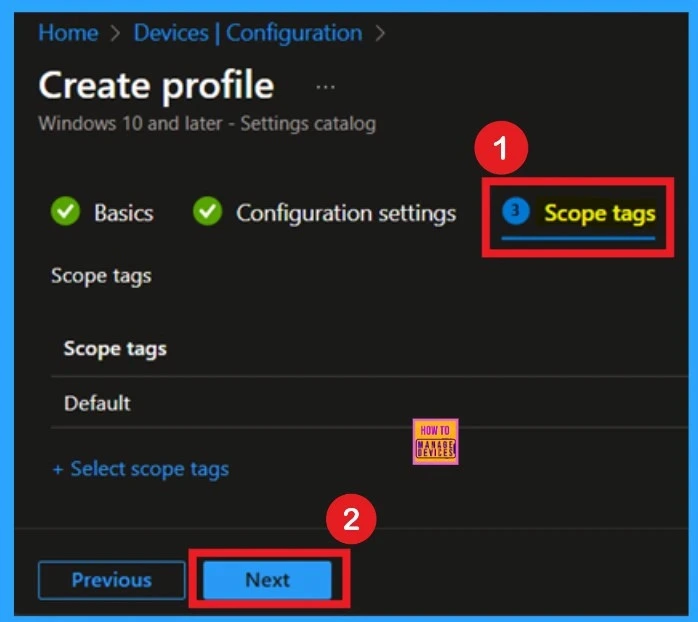Click the green checkmark icon beside Basics
The width and height of the screenshot is (698, 622).
click(66, 212)
